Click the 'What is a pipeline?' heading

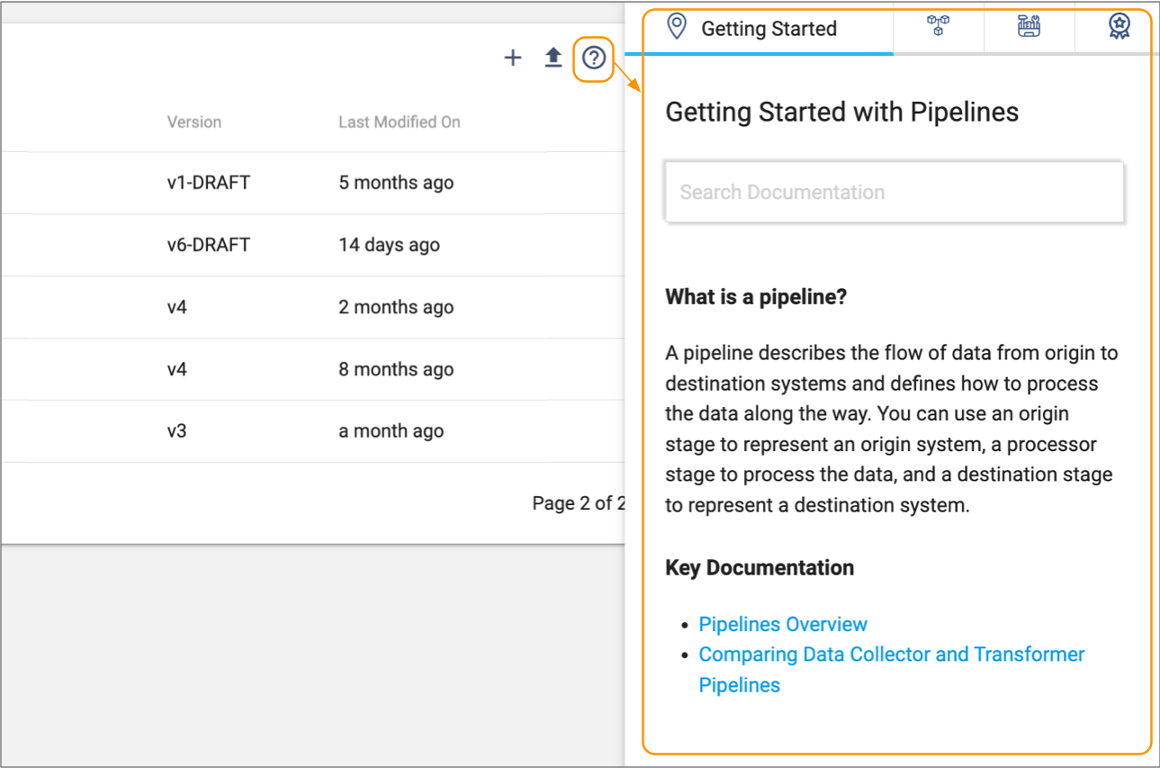pos(756,297)
